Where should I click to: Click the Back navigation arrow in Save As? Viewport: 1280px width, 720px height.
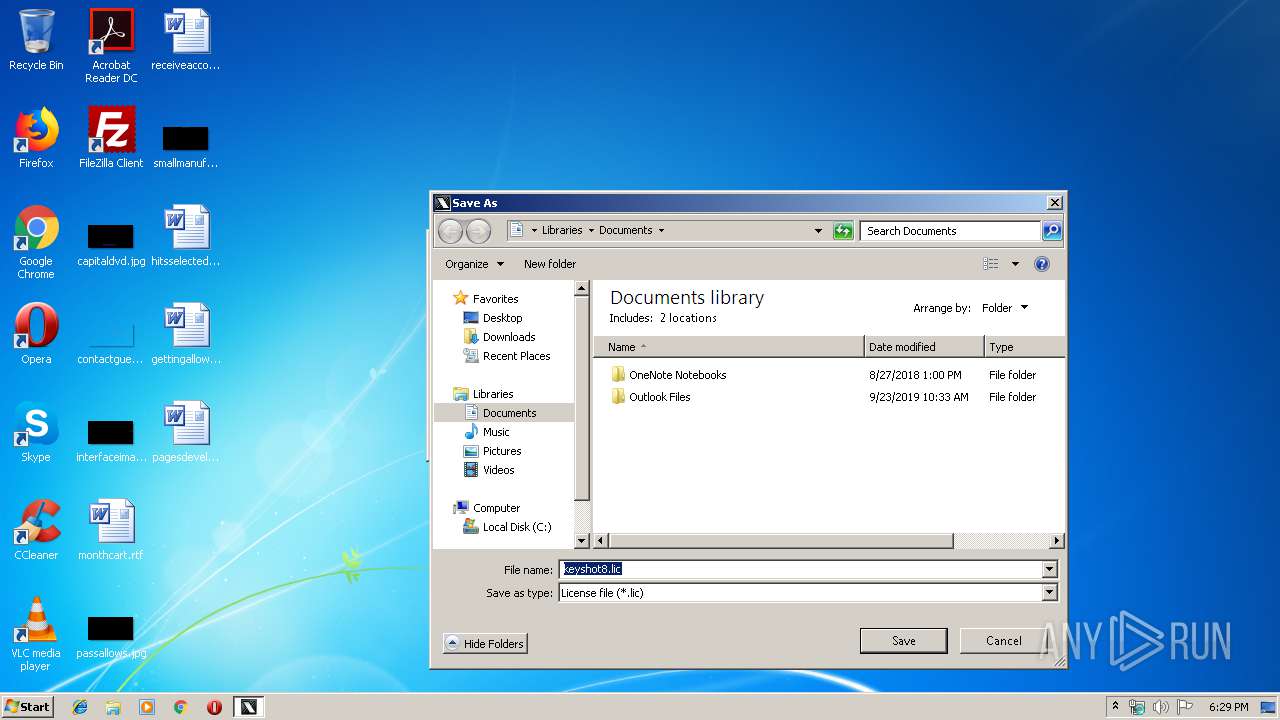point(451,231)
